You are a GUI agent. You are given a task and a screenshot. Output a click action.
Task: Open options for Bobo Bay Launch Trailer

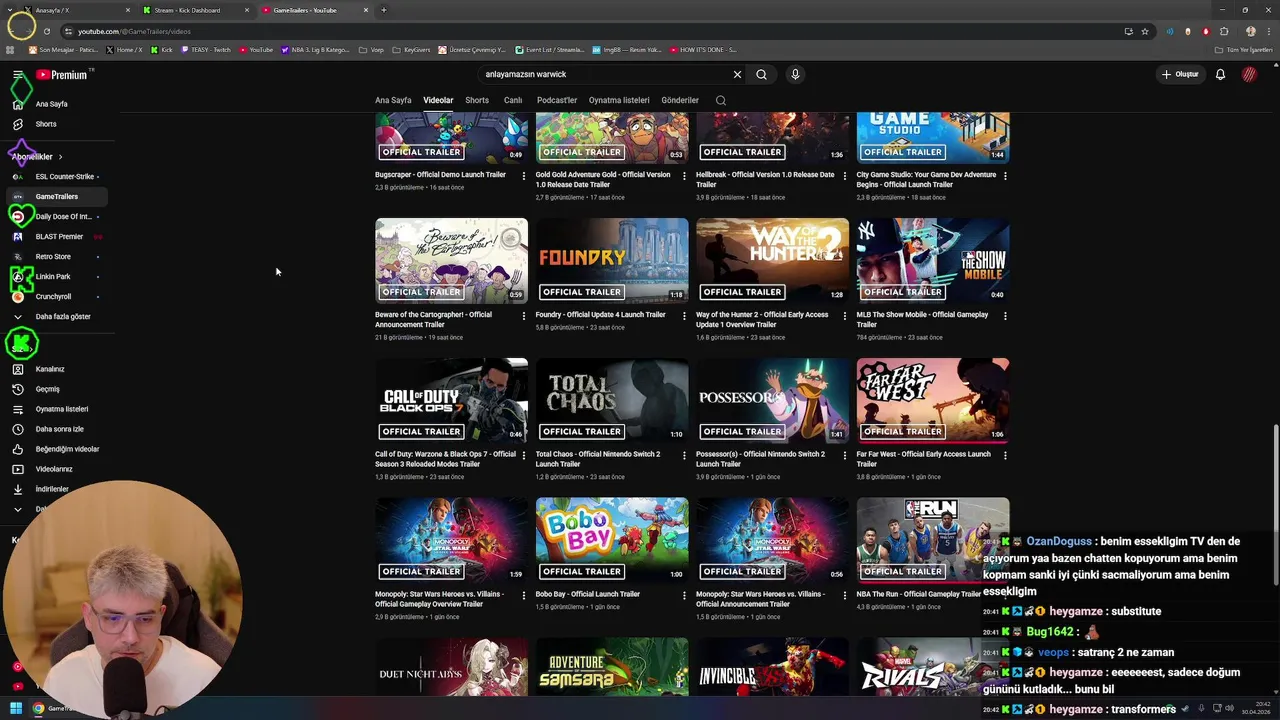pos(684,595)
